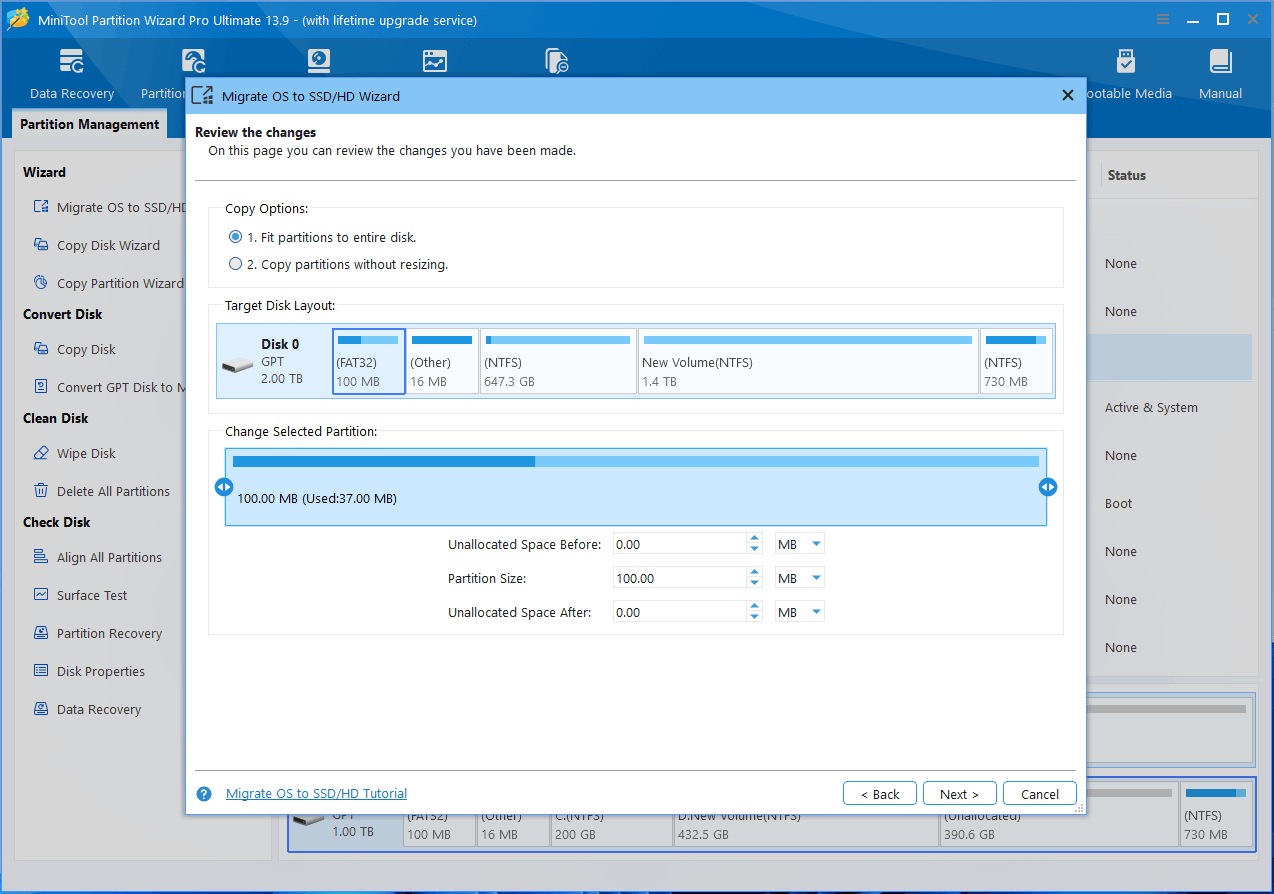1274x894 pixels.
Task: Click the sidebar Data Recovery icon
Action: tap(41, 709)
